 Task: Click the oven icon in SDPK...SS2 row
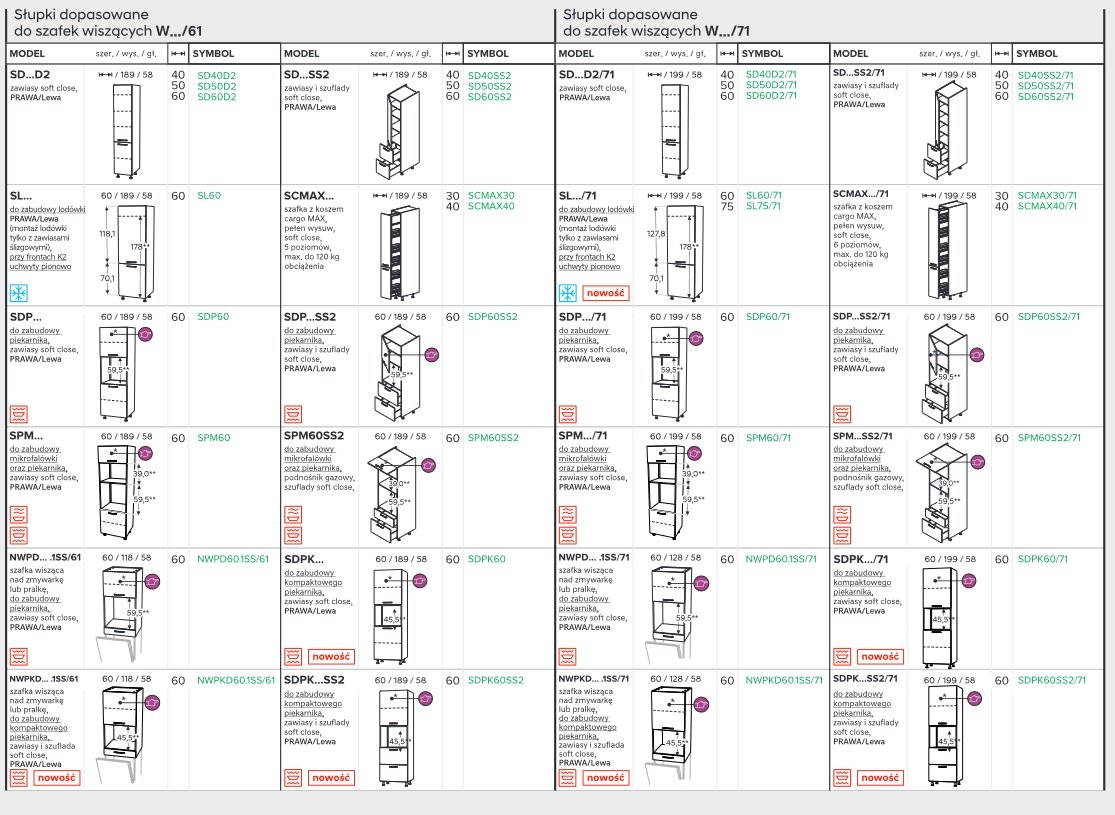[293, 777]
